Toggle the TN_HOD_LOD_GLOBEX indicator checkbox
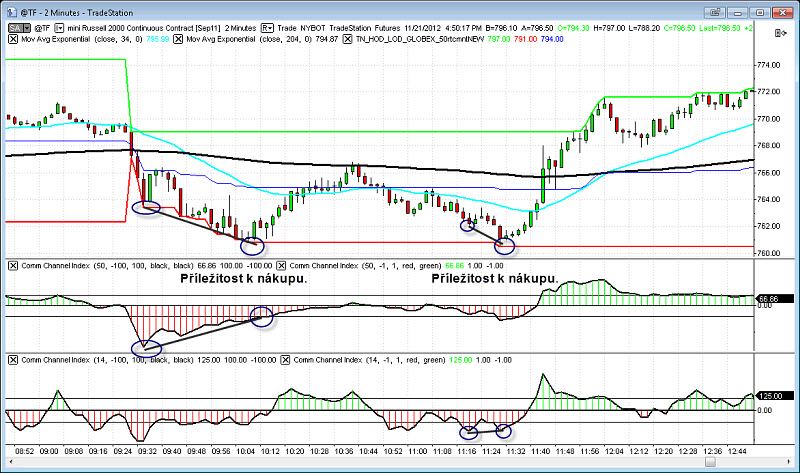Viewport: 800px width, 473px height. 347,39
